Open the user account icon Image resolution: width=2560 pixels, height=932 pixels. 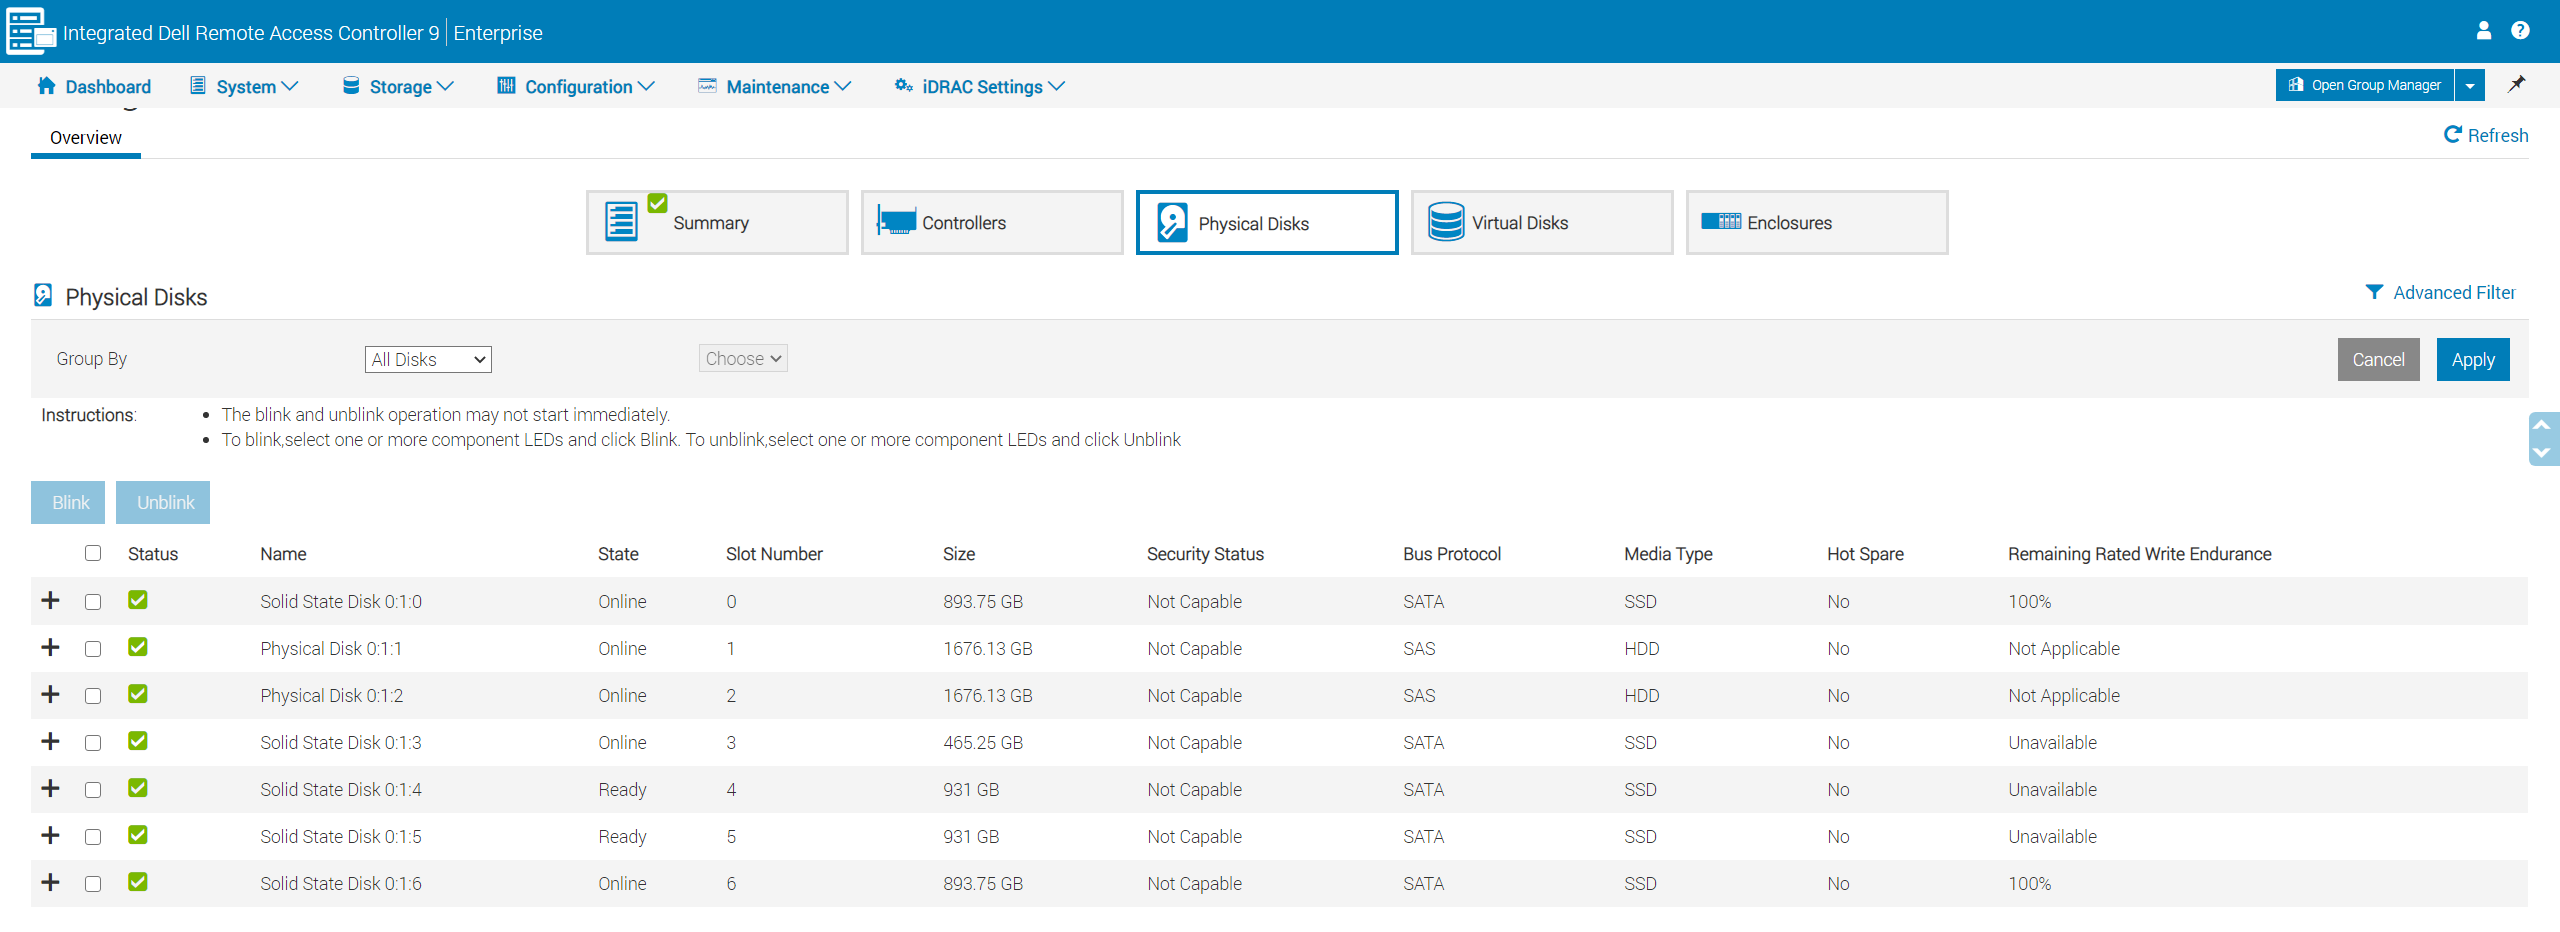(2483, 30)
